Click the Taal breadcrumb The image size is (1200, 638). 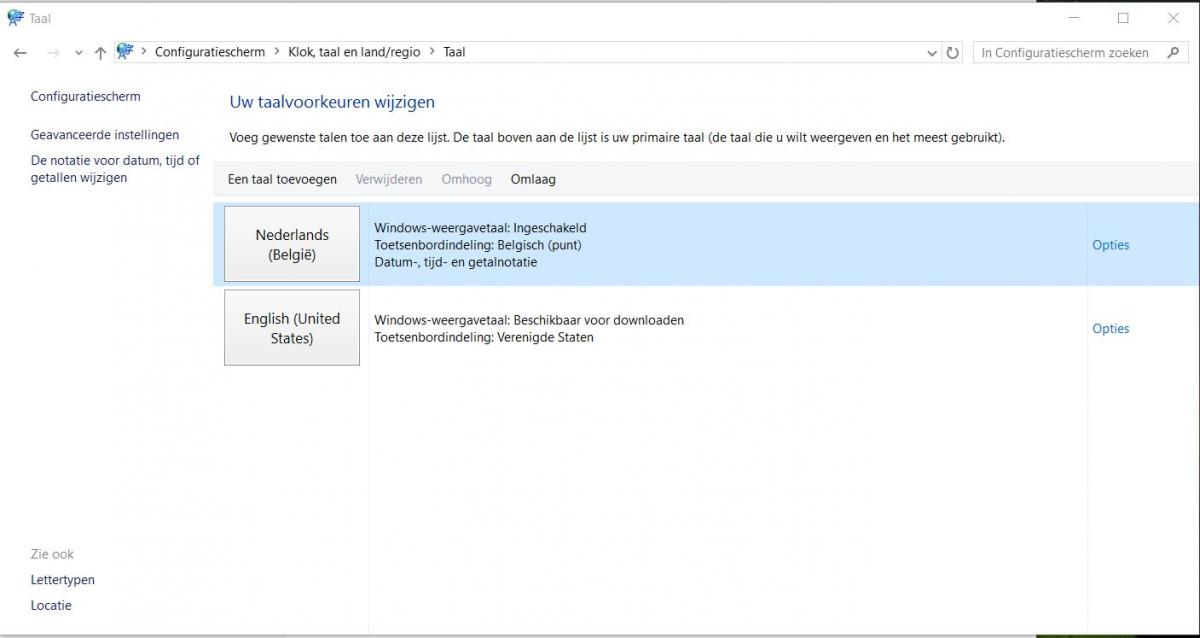tap(454, 52)
